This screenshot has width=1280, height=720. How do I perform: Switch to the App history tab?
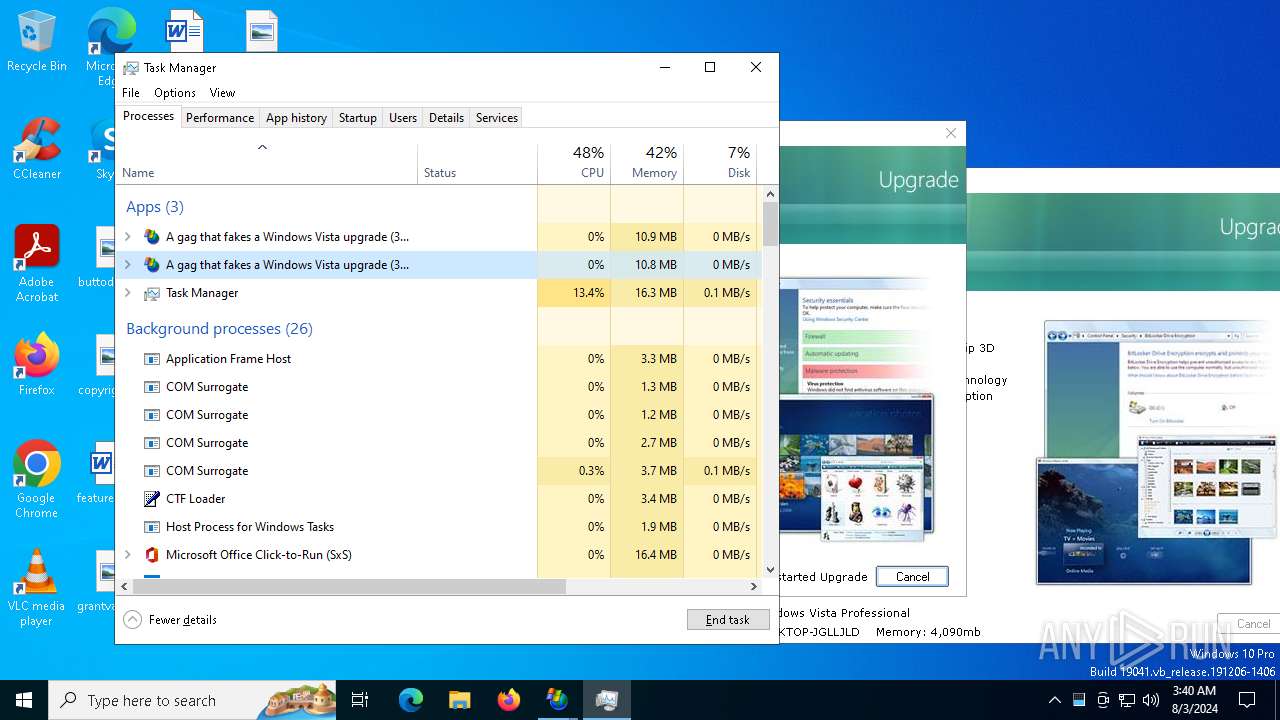point(296,118)
